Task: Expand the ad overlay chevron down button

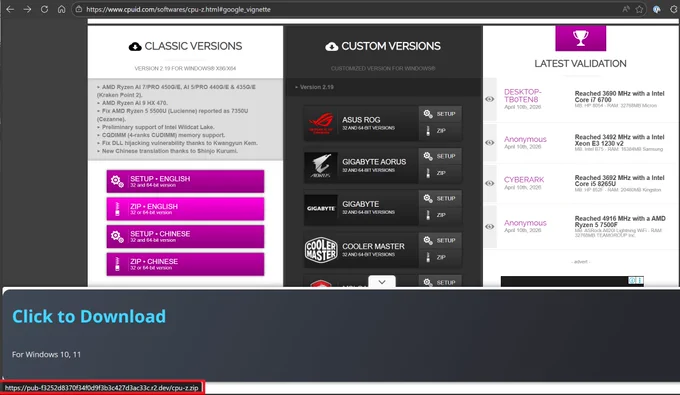Action: pyautogui.click(x=382, y=281)
